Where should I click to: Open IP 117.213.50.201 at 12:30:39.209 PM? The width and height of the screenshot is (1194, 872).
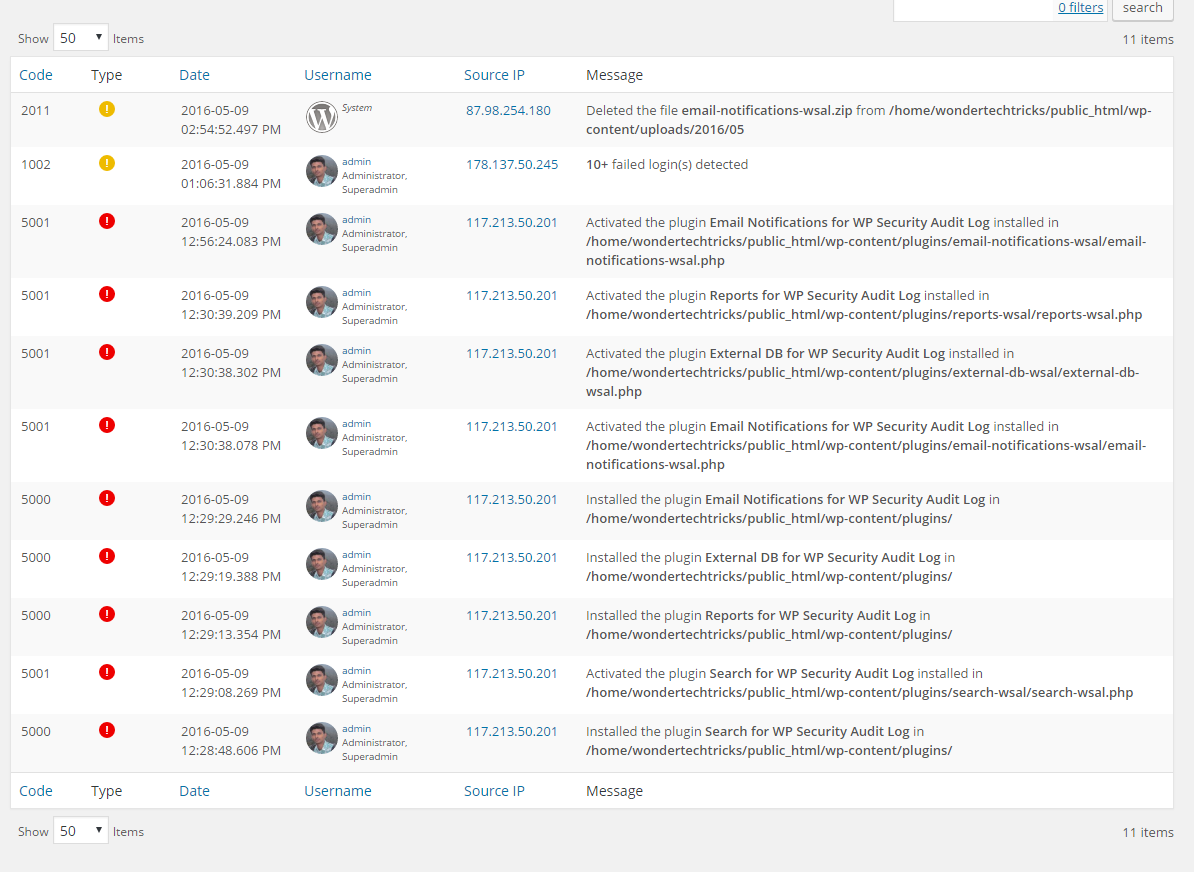coord(512,295)
